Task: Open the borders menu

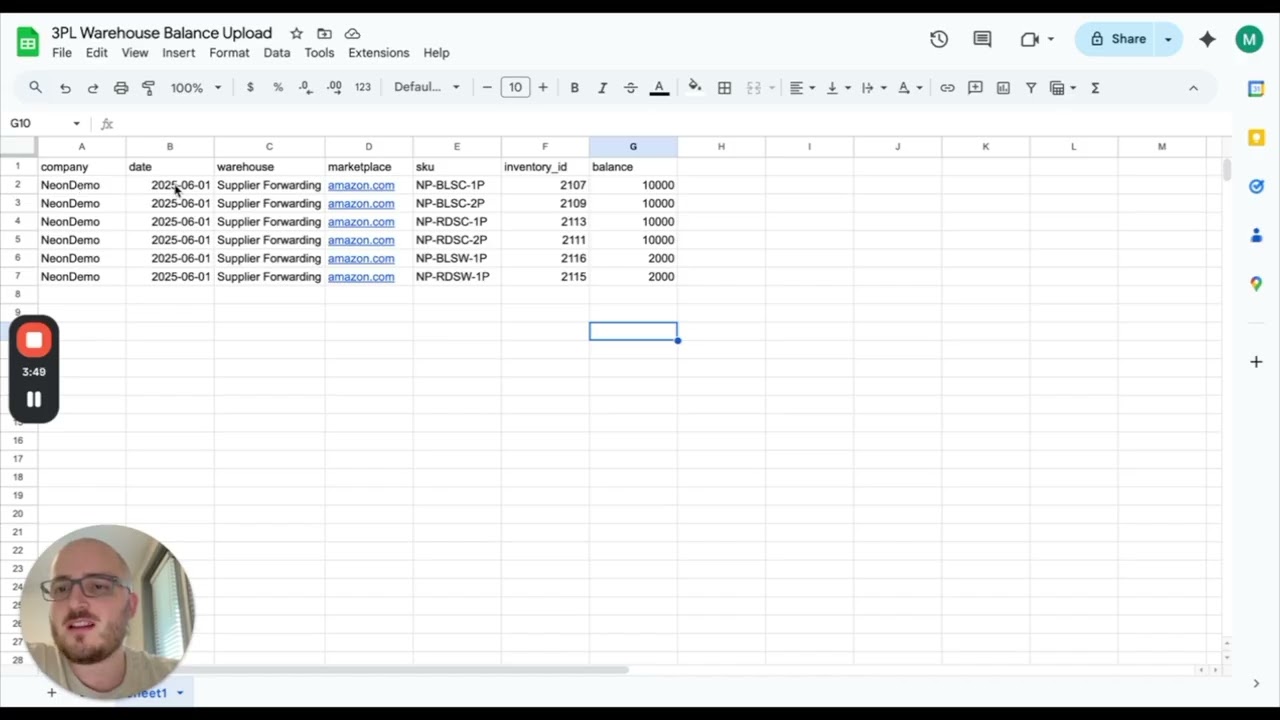Action: [724, 88]
